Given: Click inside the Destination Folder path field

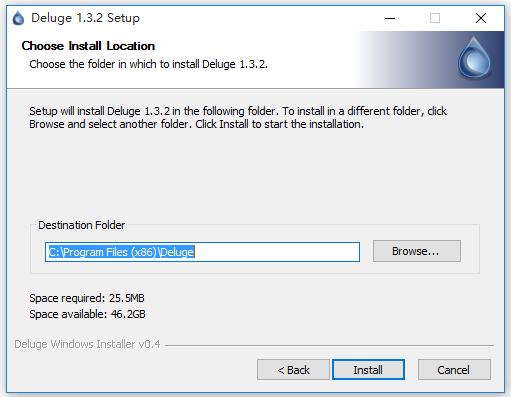Looking at the screenshot, I should [x=202, y=252].
